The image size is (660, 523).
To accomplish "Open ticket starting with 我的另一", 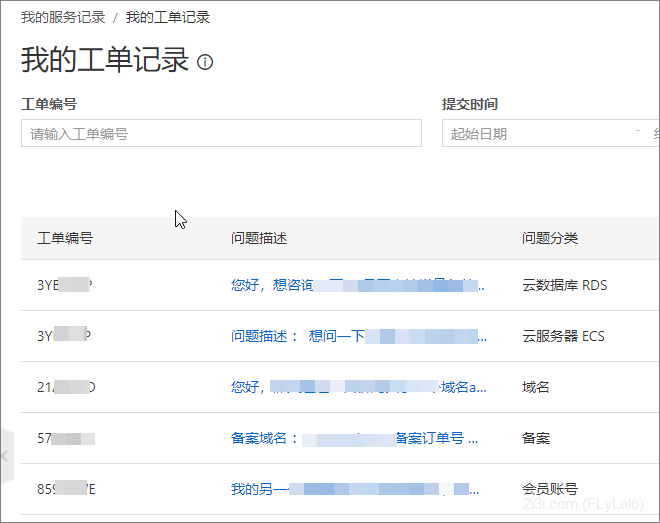I will click(355, 489).
